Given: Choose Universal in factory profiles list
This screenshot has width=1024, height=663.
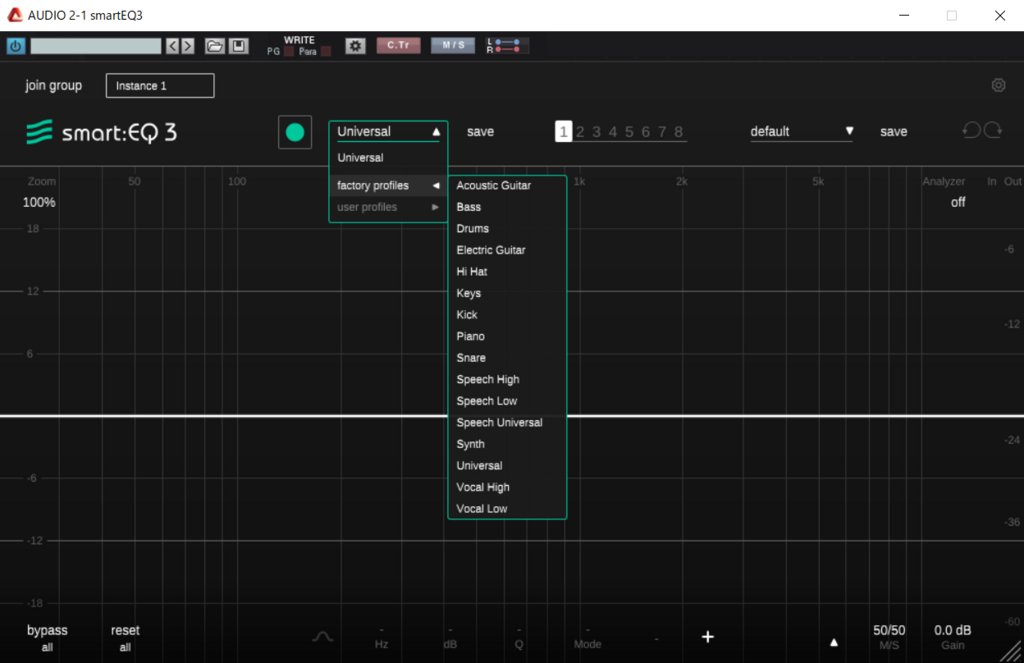Looking at the screenshot, I should [507, 466].
